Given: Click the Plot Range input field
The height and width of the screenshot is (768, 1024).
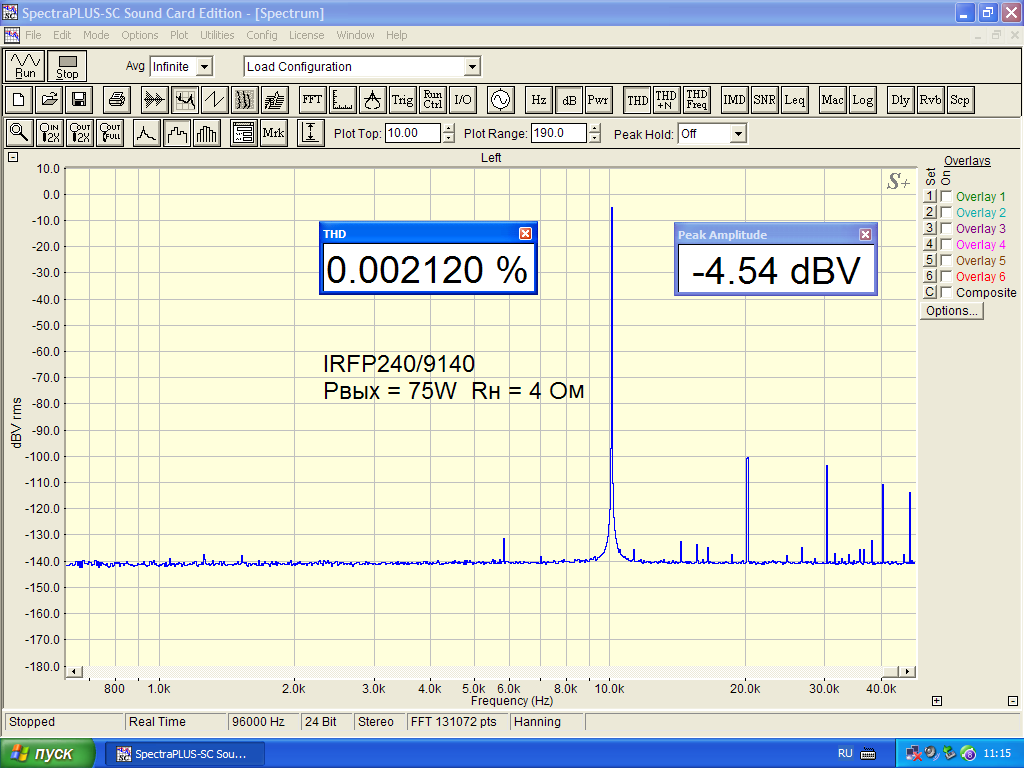Looking at the screenshot, I should (558, 133).
